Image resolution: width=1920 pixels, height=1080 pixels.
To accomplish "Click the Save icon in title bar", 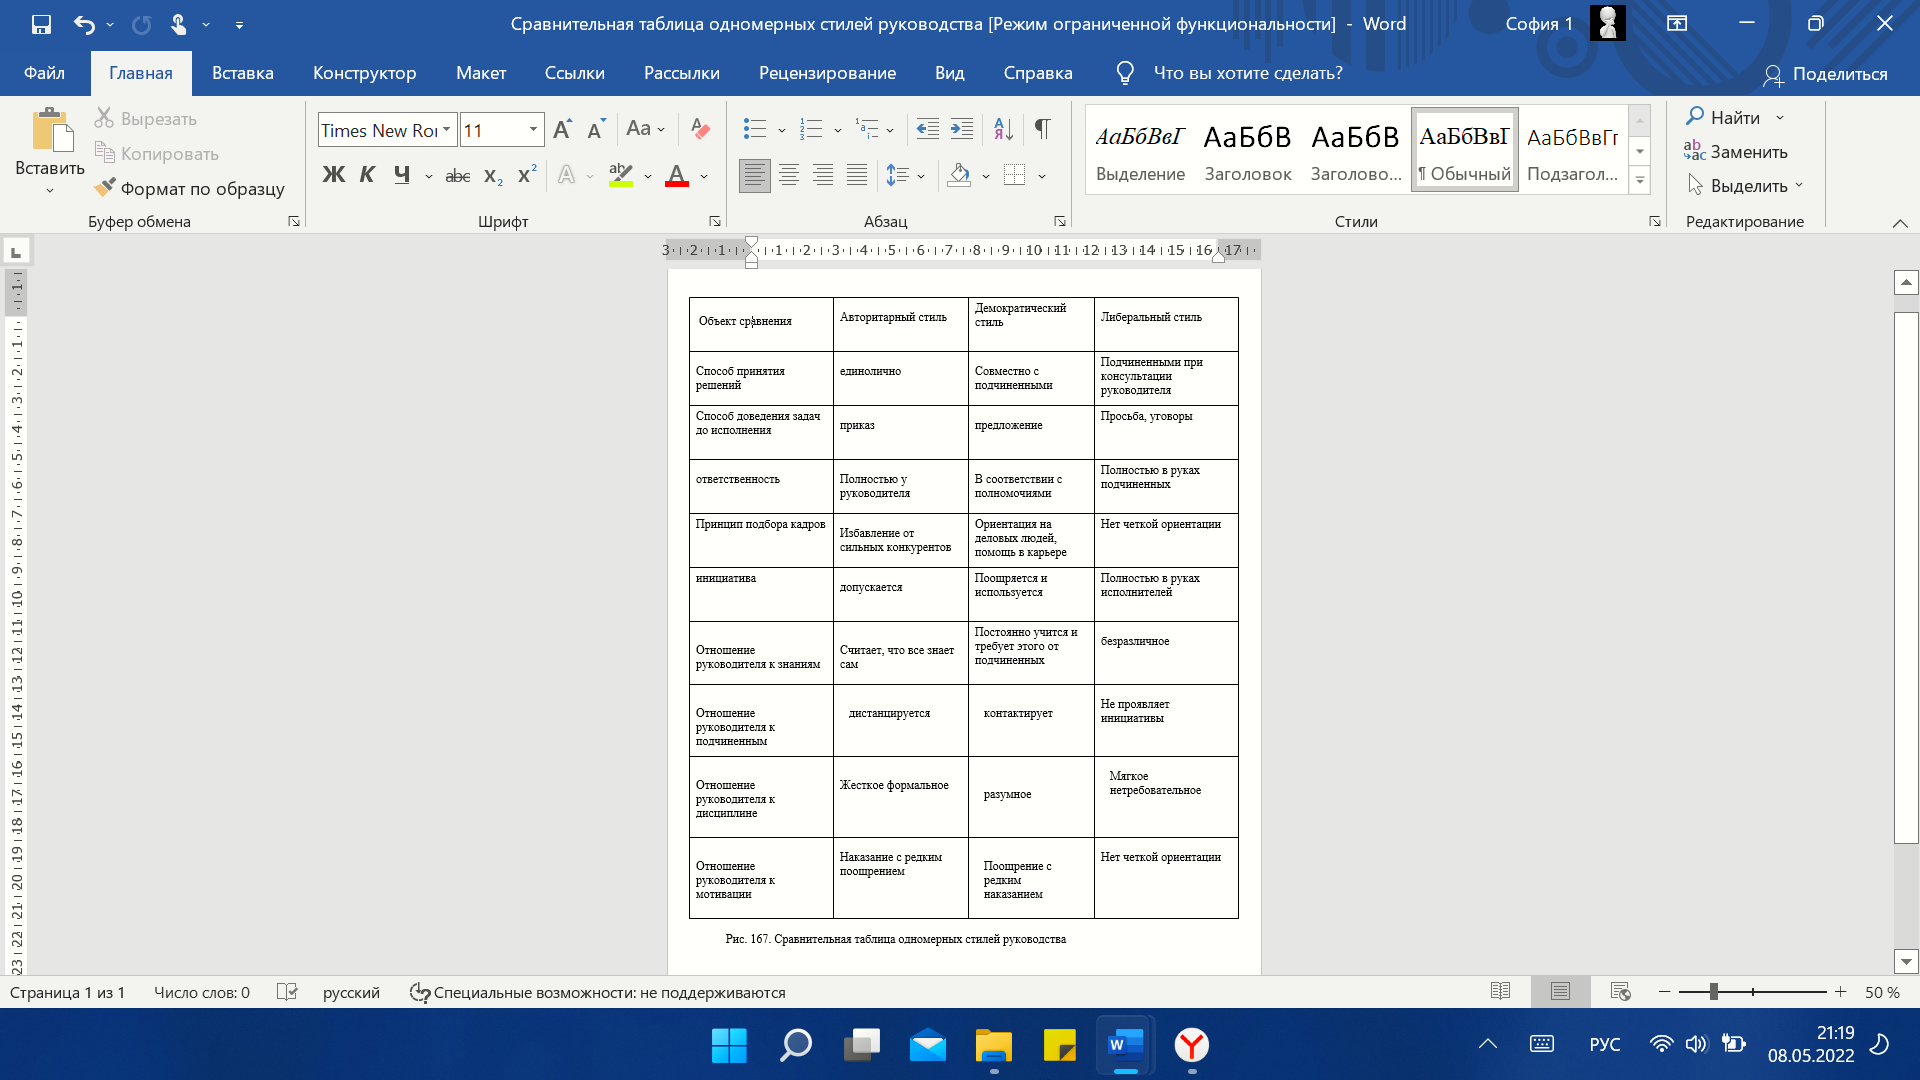I will (x=41, y=24).
